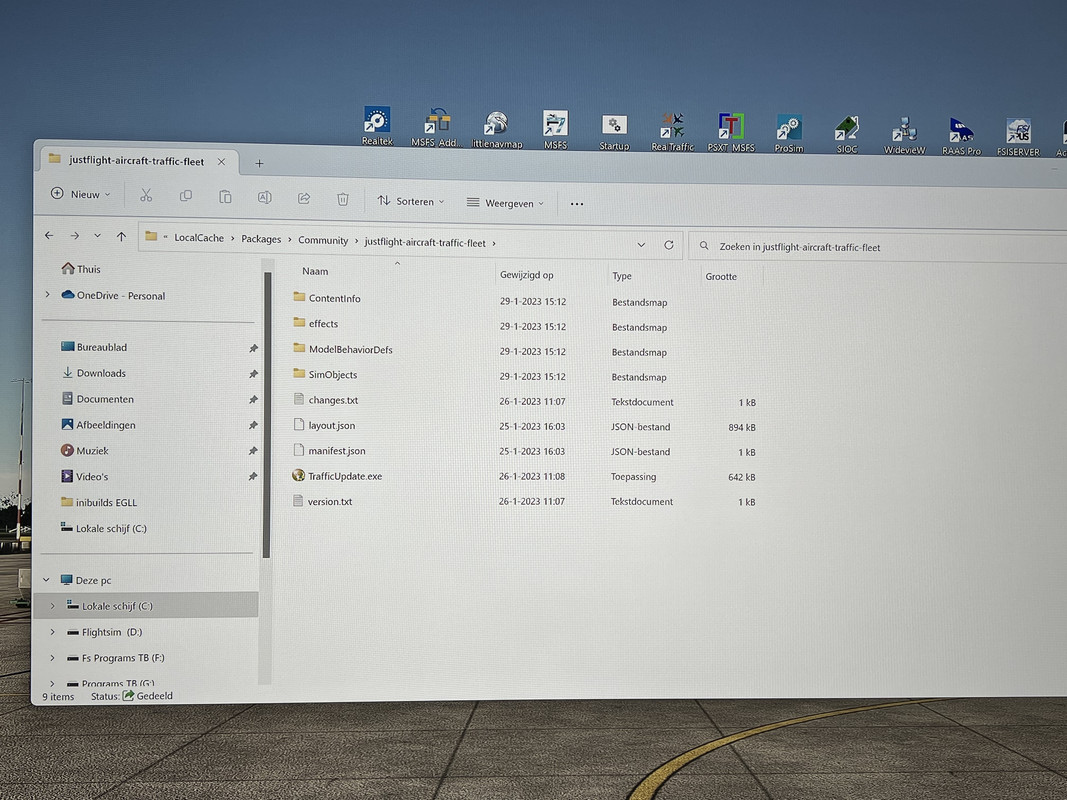Sort by the Grootte column header
Viewport: 1067px width, 800px height.
pyautogui.click(x=721, y=276)
